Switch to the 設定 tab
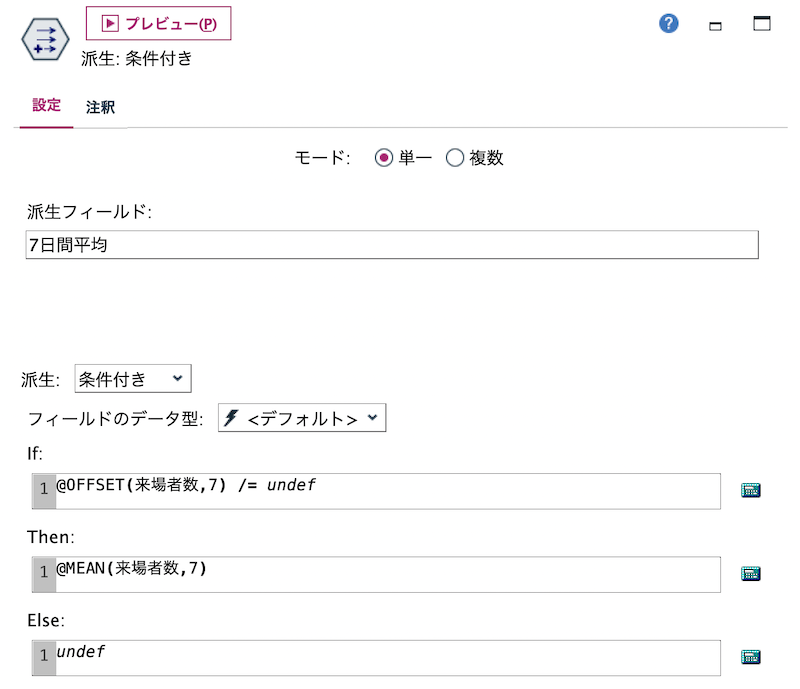Viewport: 800px width, 689px height. click(x=45, y=105)
